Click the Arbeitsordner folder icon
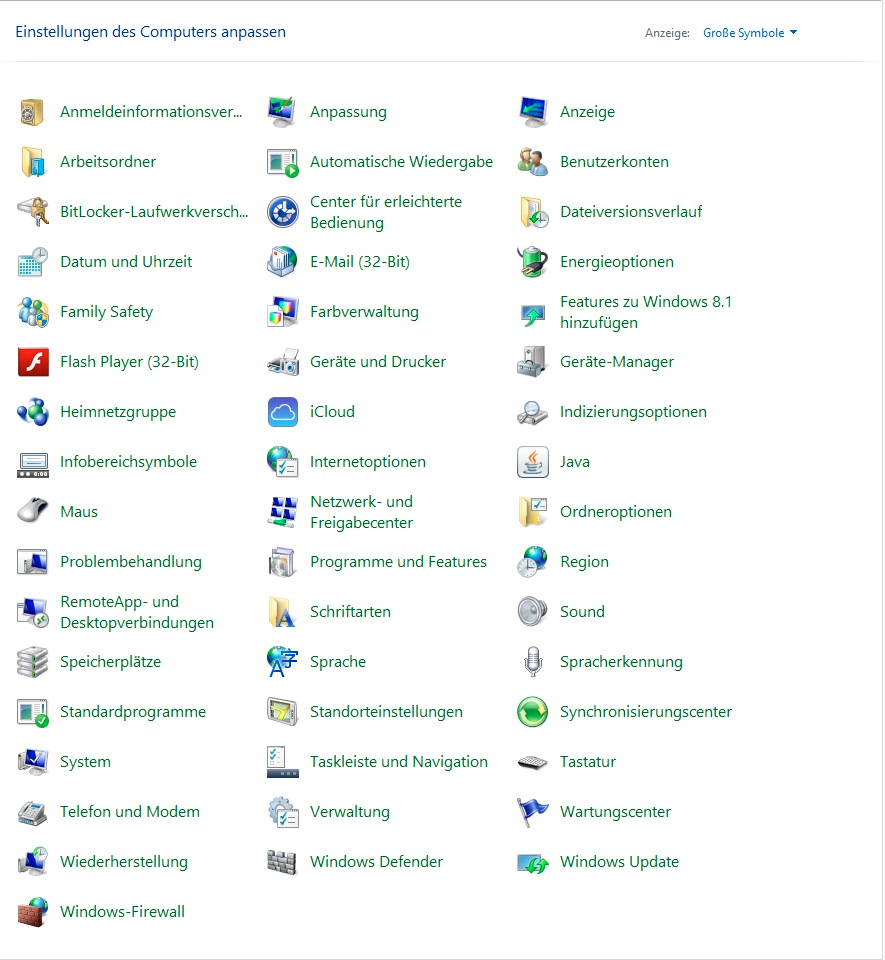The height and width of the screenshot is (960, 885). (x=32, y=162)
